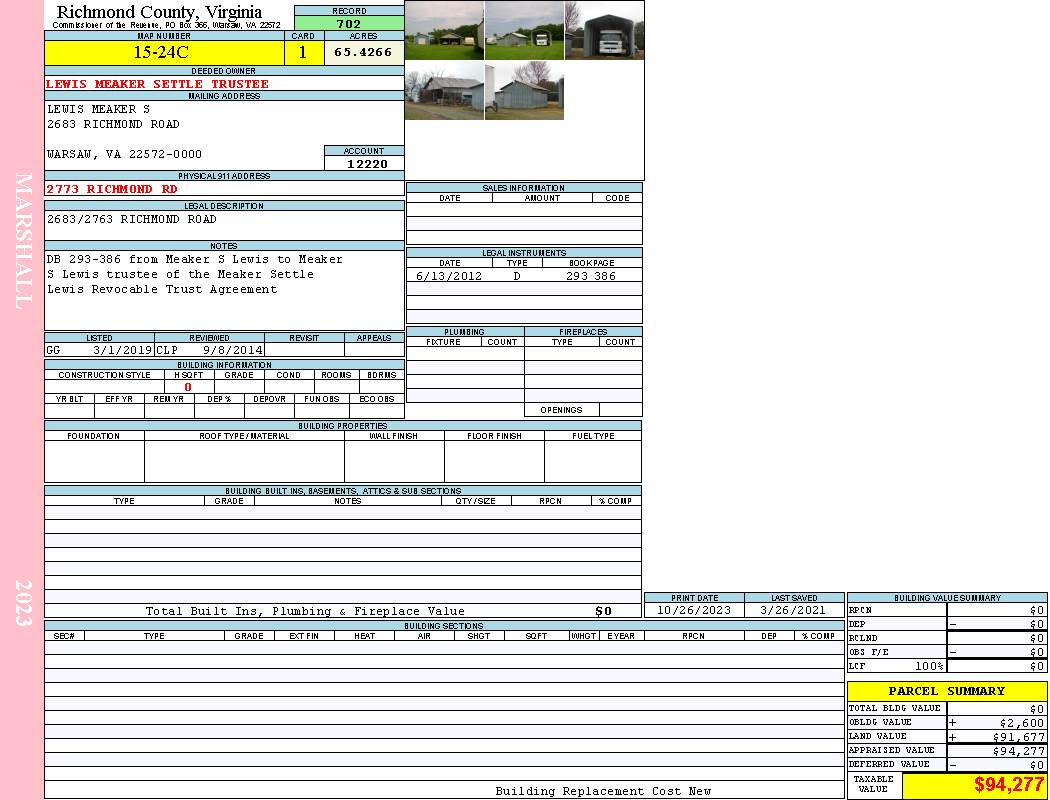Click the print date 10/26/2023 field
Image resolution: width=1050 pixels, height=800 pixels.
tap(693, 610)
